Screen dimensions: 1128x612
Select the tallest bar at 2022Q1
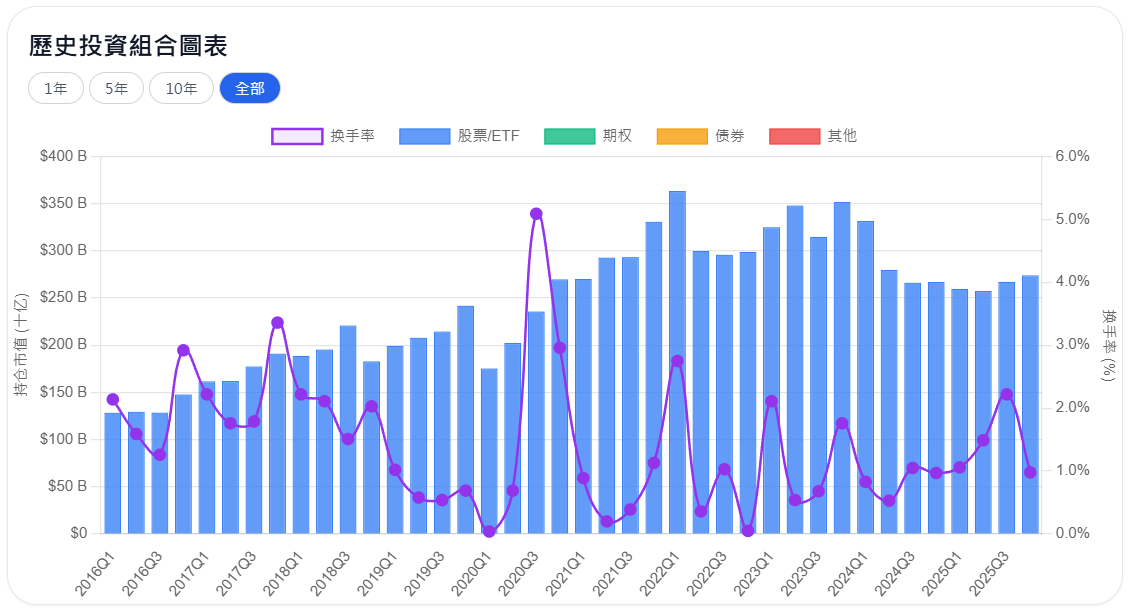[x=676, y=360]
